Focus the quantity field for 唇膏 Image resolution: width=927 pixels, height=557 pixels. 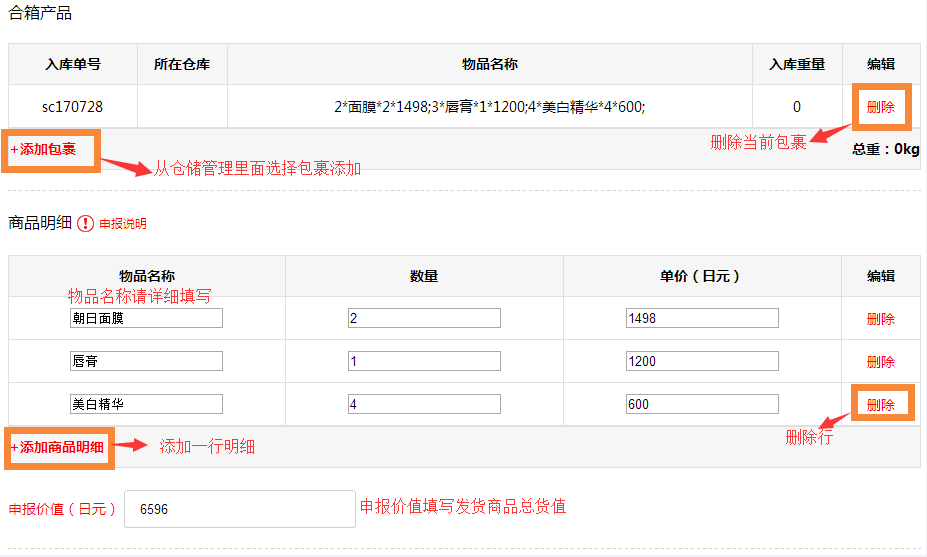coord(423,361)
